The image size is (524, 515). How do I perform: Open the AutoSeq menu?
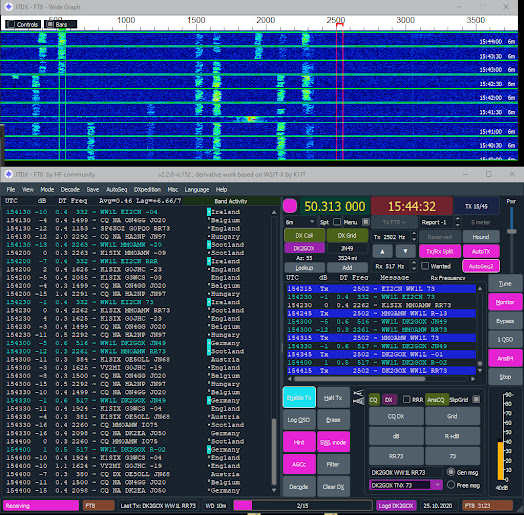(x=116, y=189)
